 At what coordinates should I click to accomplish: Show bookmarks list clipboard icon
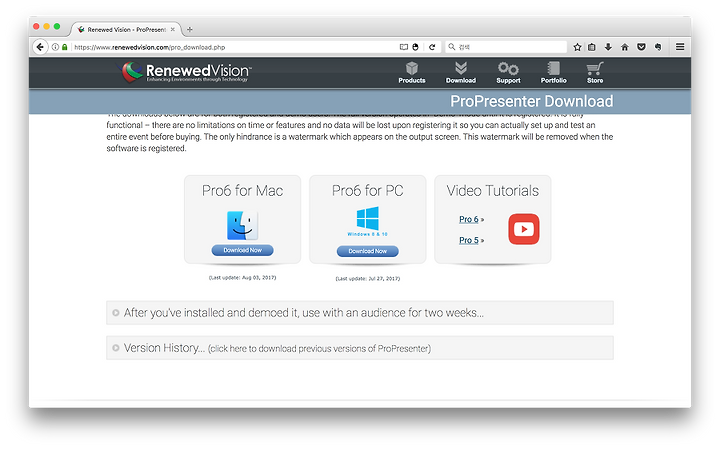tap(592, 47)
